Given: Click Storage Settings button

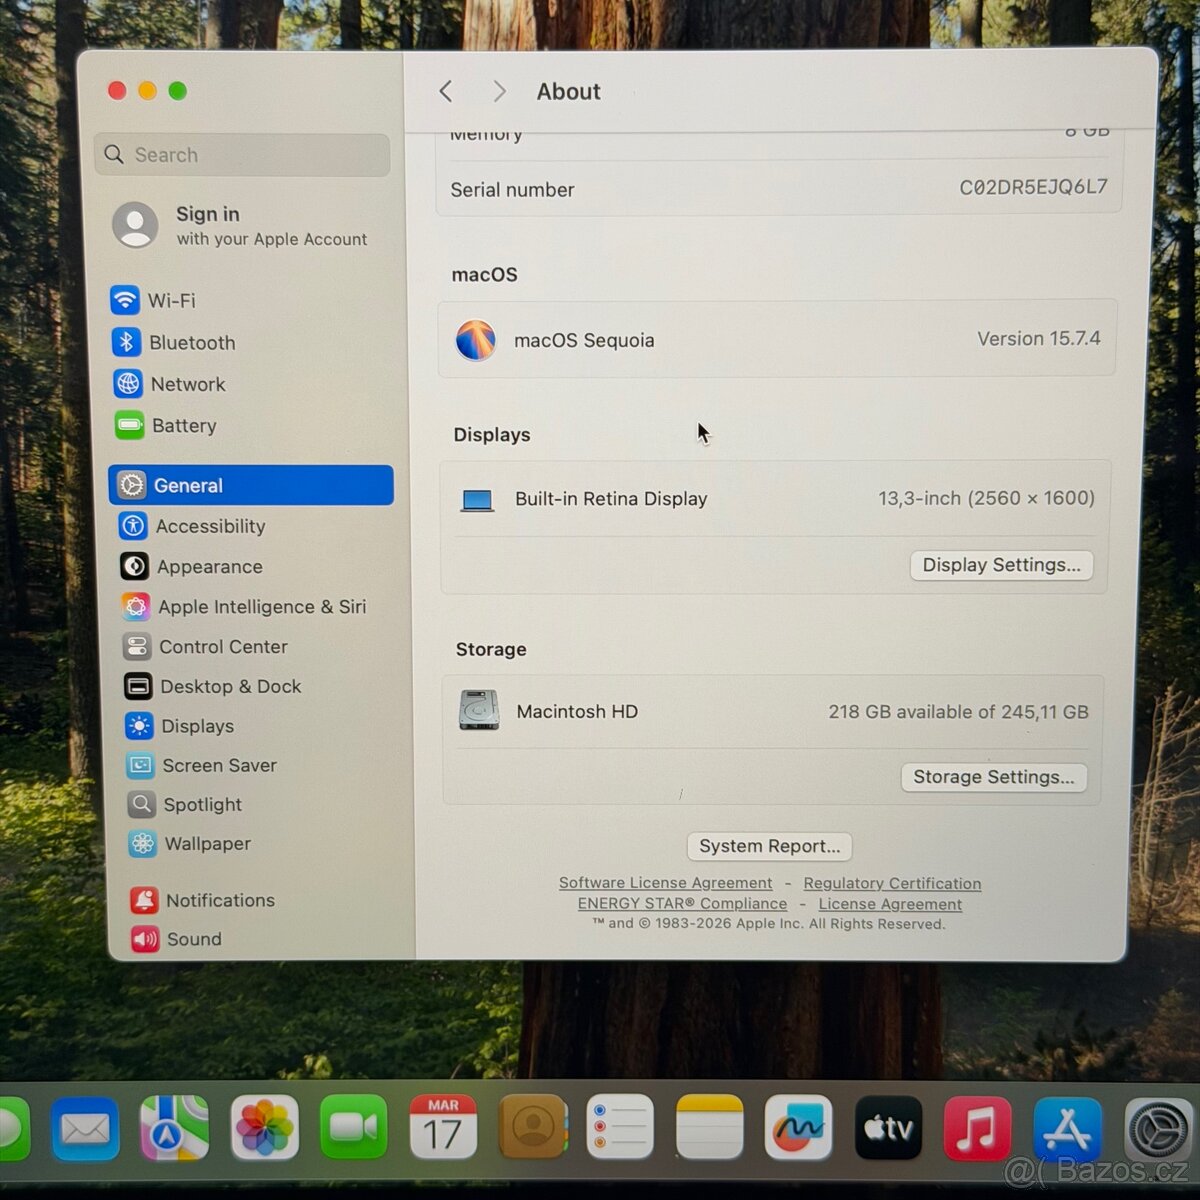Looking at the screenshot, I should 994,777.
